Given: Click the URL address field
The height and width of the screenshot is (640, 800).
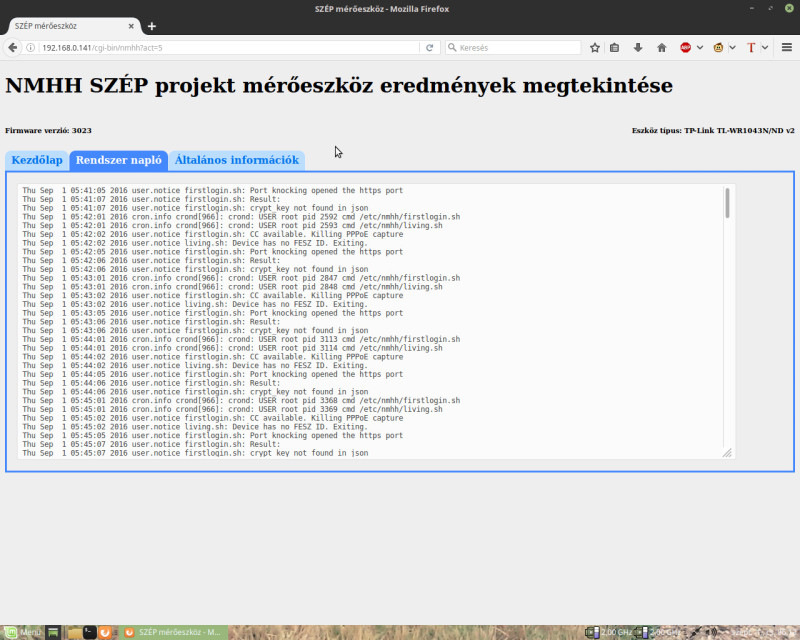Looking at the screenshot, I should point(229,47).
